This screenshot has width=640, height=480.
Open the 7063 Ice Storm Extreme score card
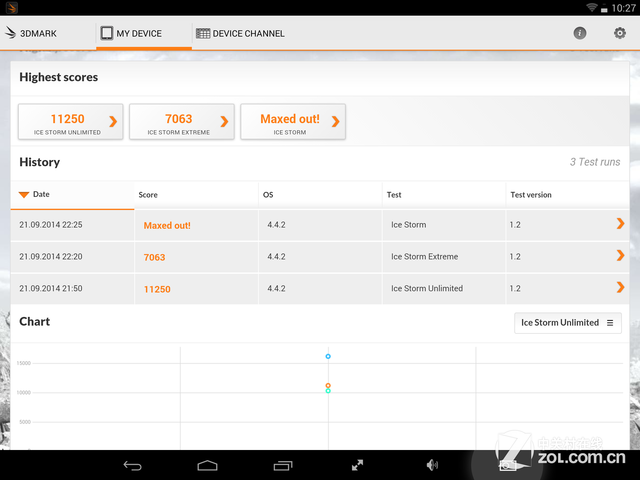pyautogui.click(x=182, y=122)
